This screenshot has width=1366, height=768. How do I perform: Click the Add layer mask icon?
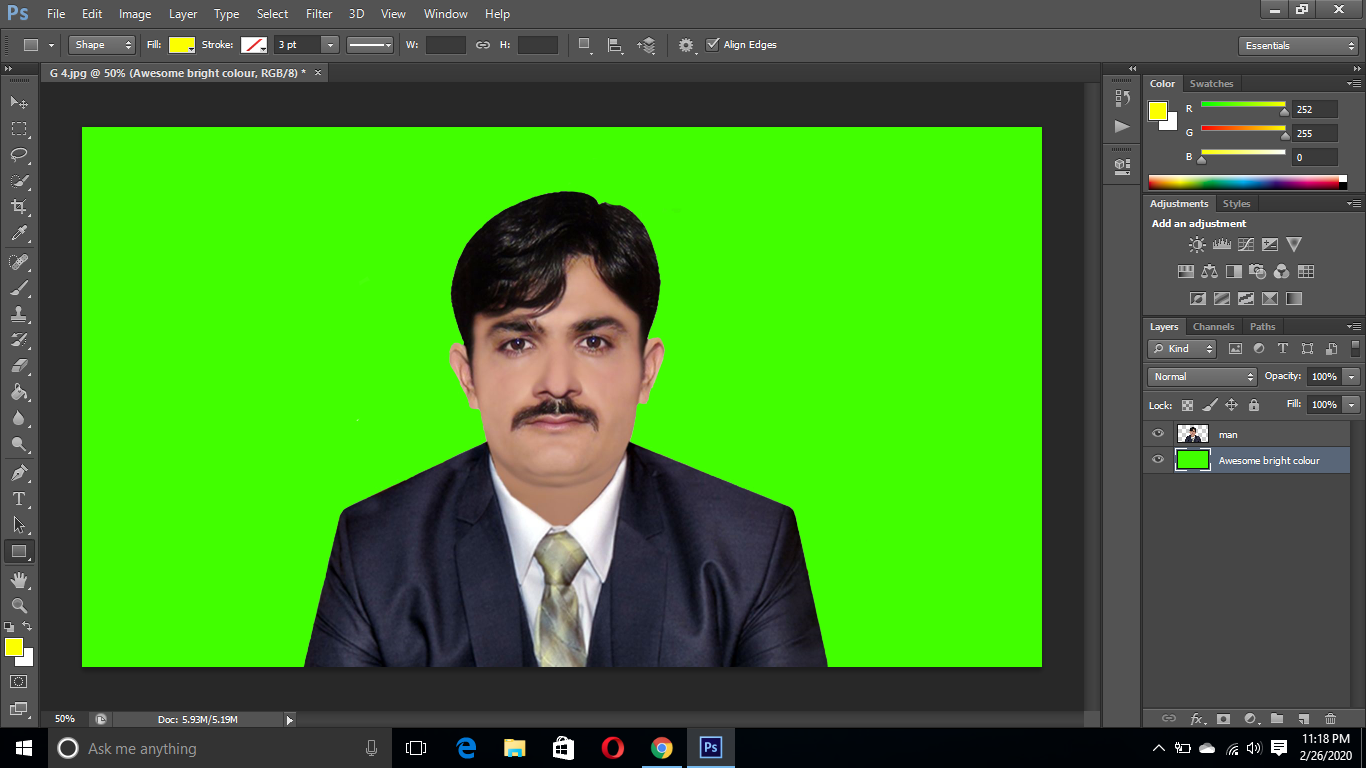pyautogui.click(x=1224, y=719)
